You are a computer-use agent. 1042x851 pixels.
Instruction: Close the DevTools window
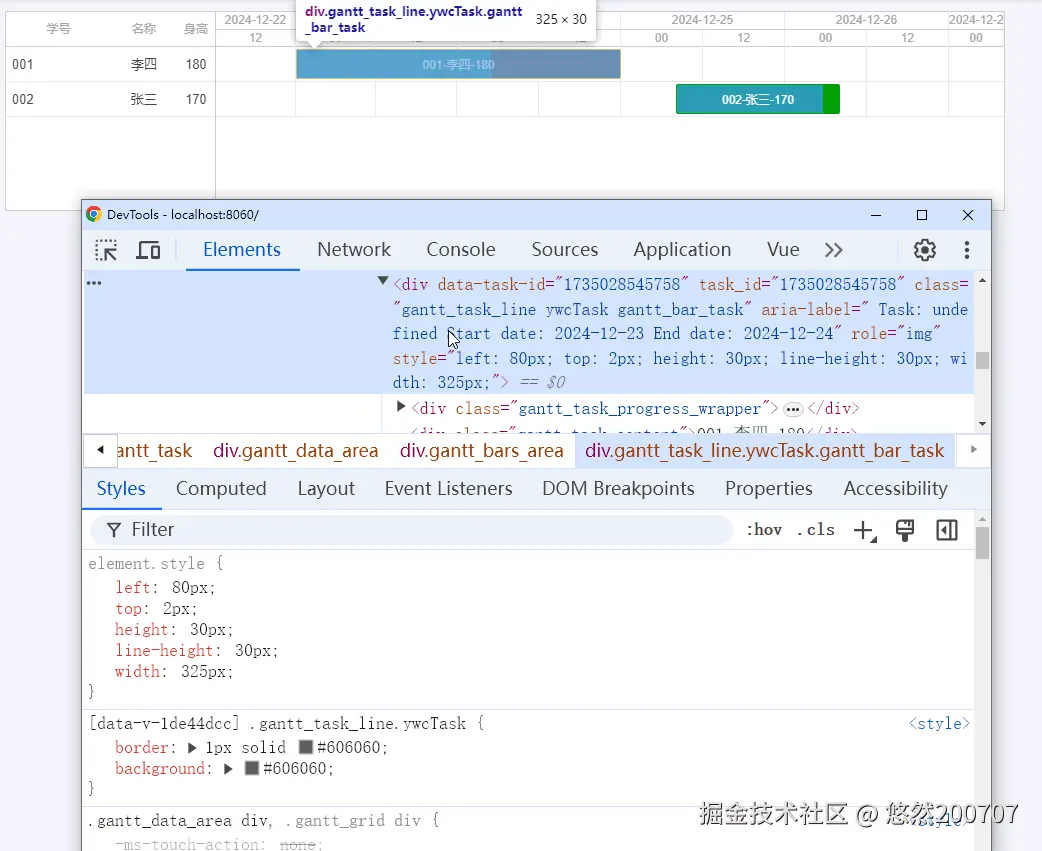968,215
